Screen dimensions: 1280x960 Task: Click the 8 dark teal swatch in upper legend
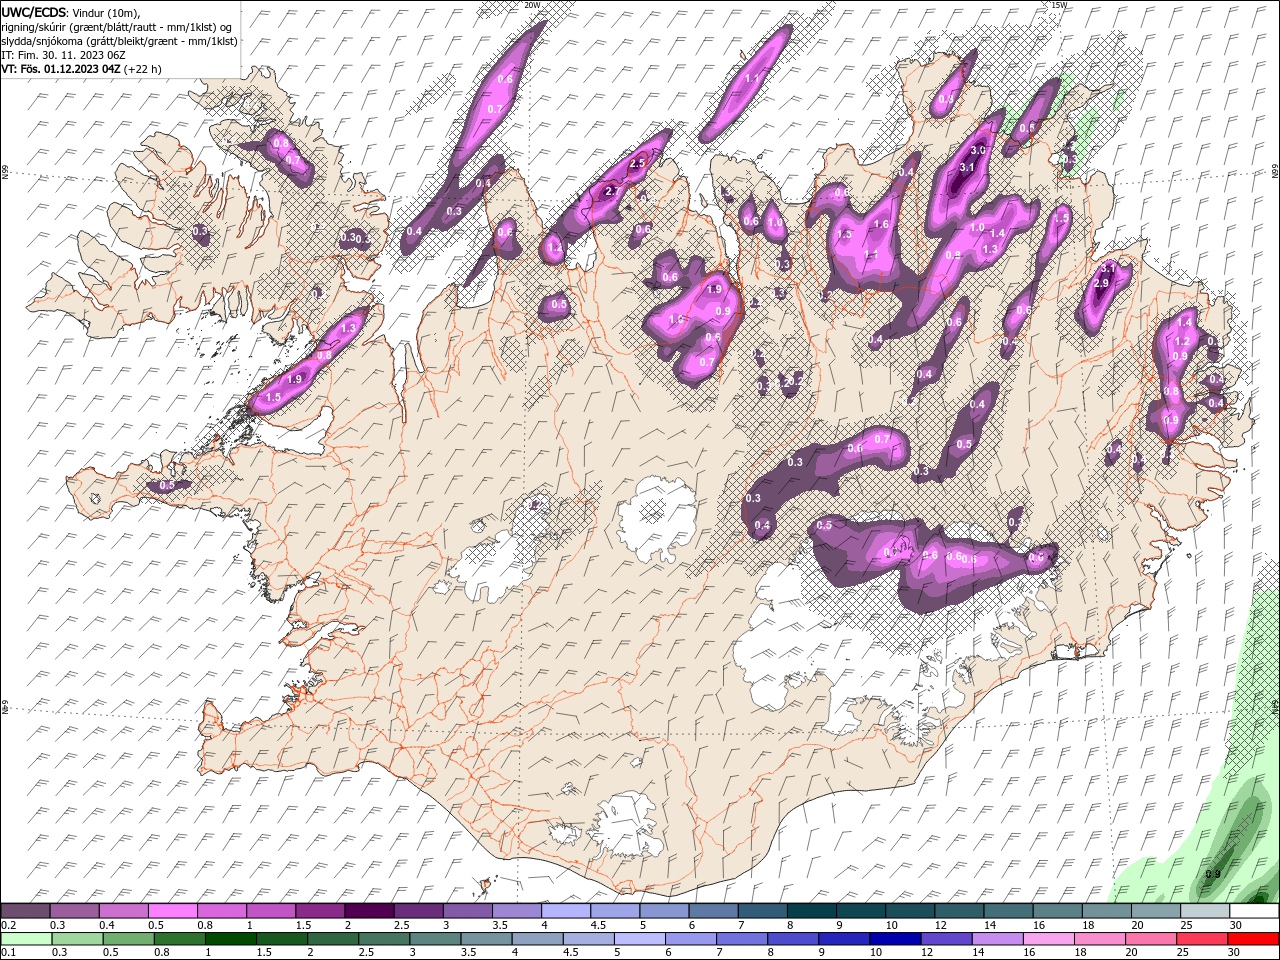pyautogui.click(x=810, y=911)
